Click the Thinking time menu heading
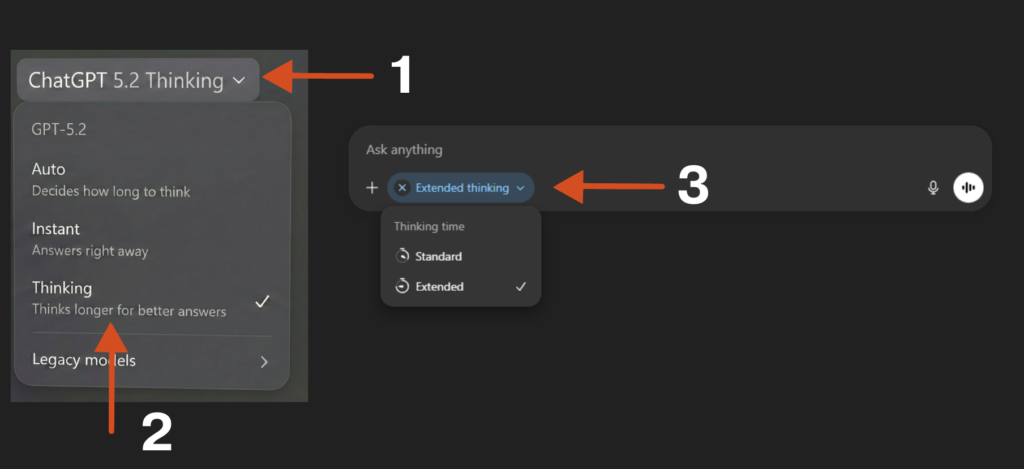Viewport: 1024px width, 469px height. [x=427, y=227]
